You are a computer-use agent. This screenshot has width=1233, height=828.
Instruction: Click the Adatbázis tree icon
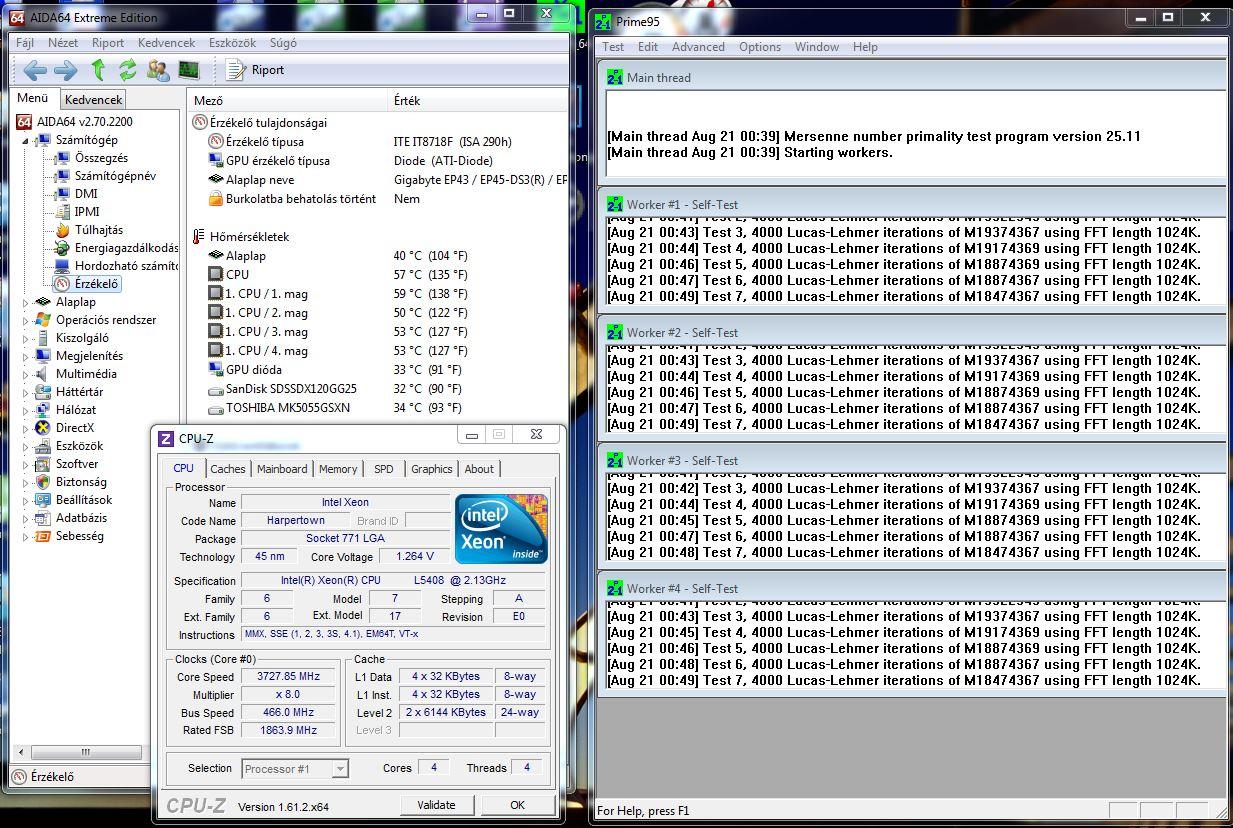click(43, 518)
